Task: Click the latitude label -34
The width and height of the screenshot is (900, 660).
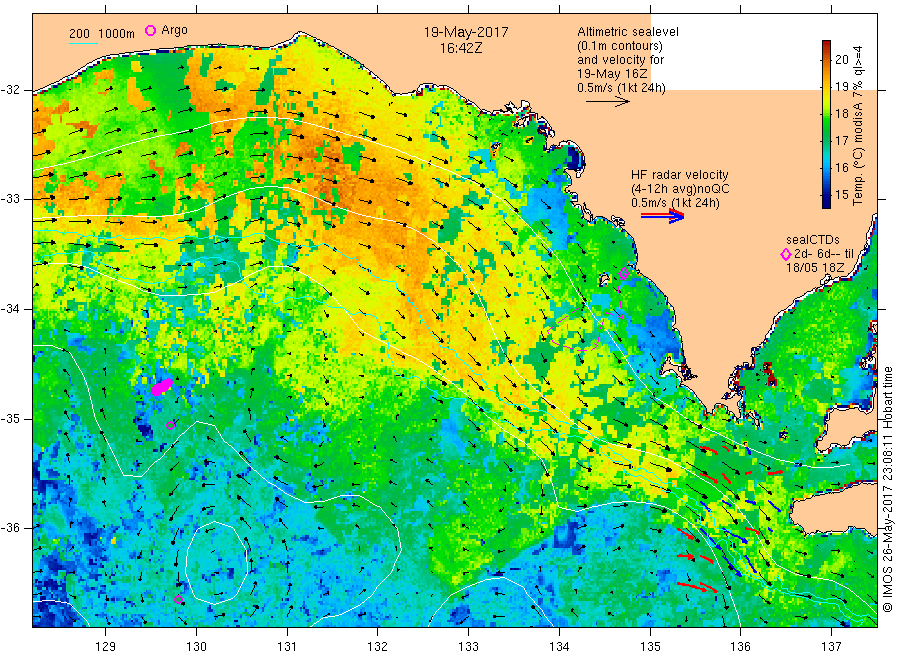Action: click(10, 309)
